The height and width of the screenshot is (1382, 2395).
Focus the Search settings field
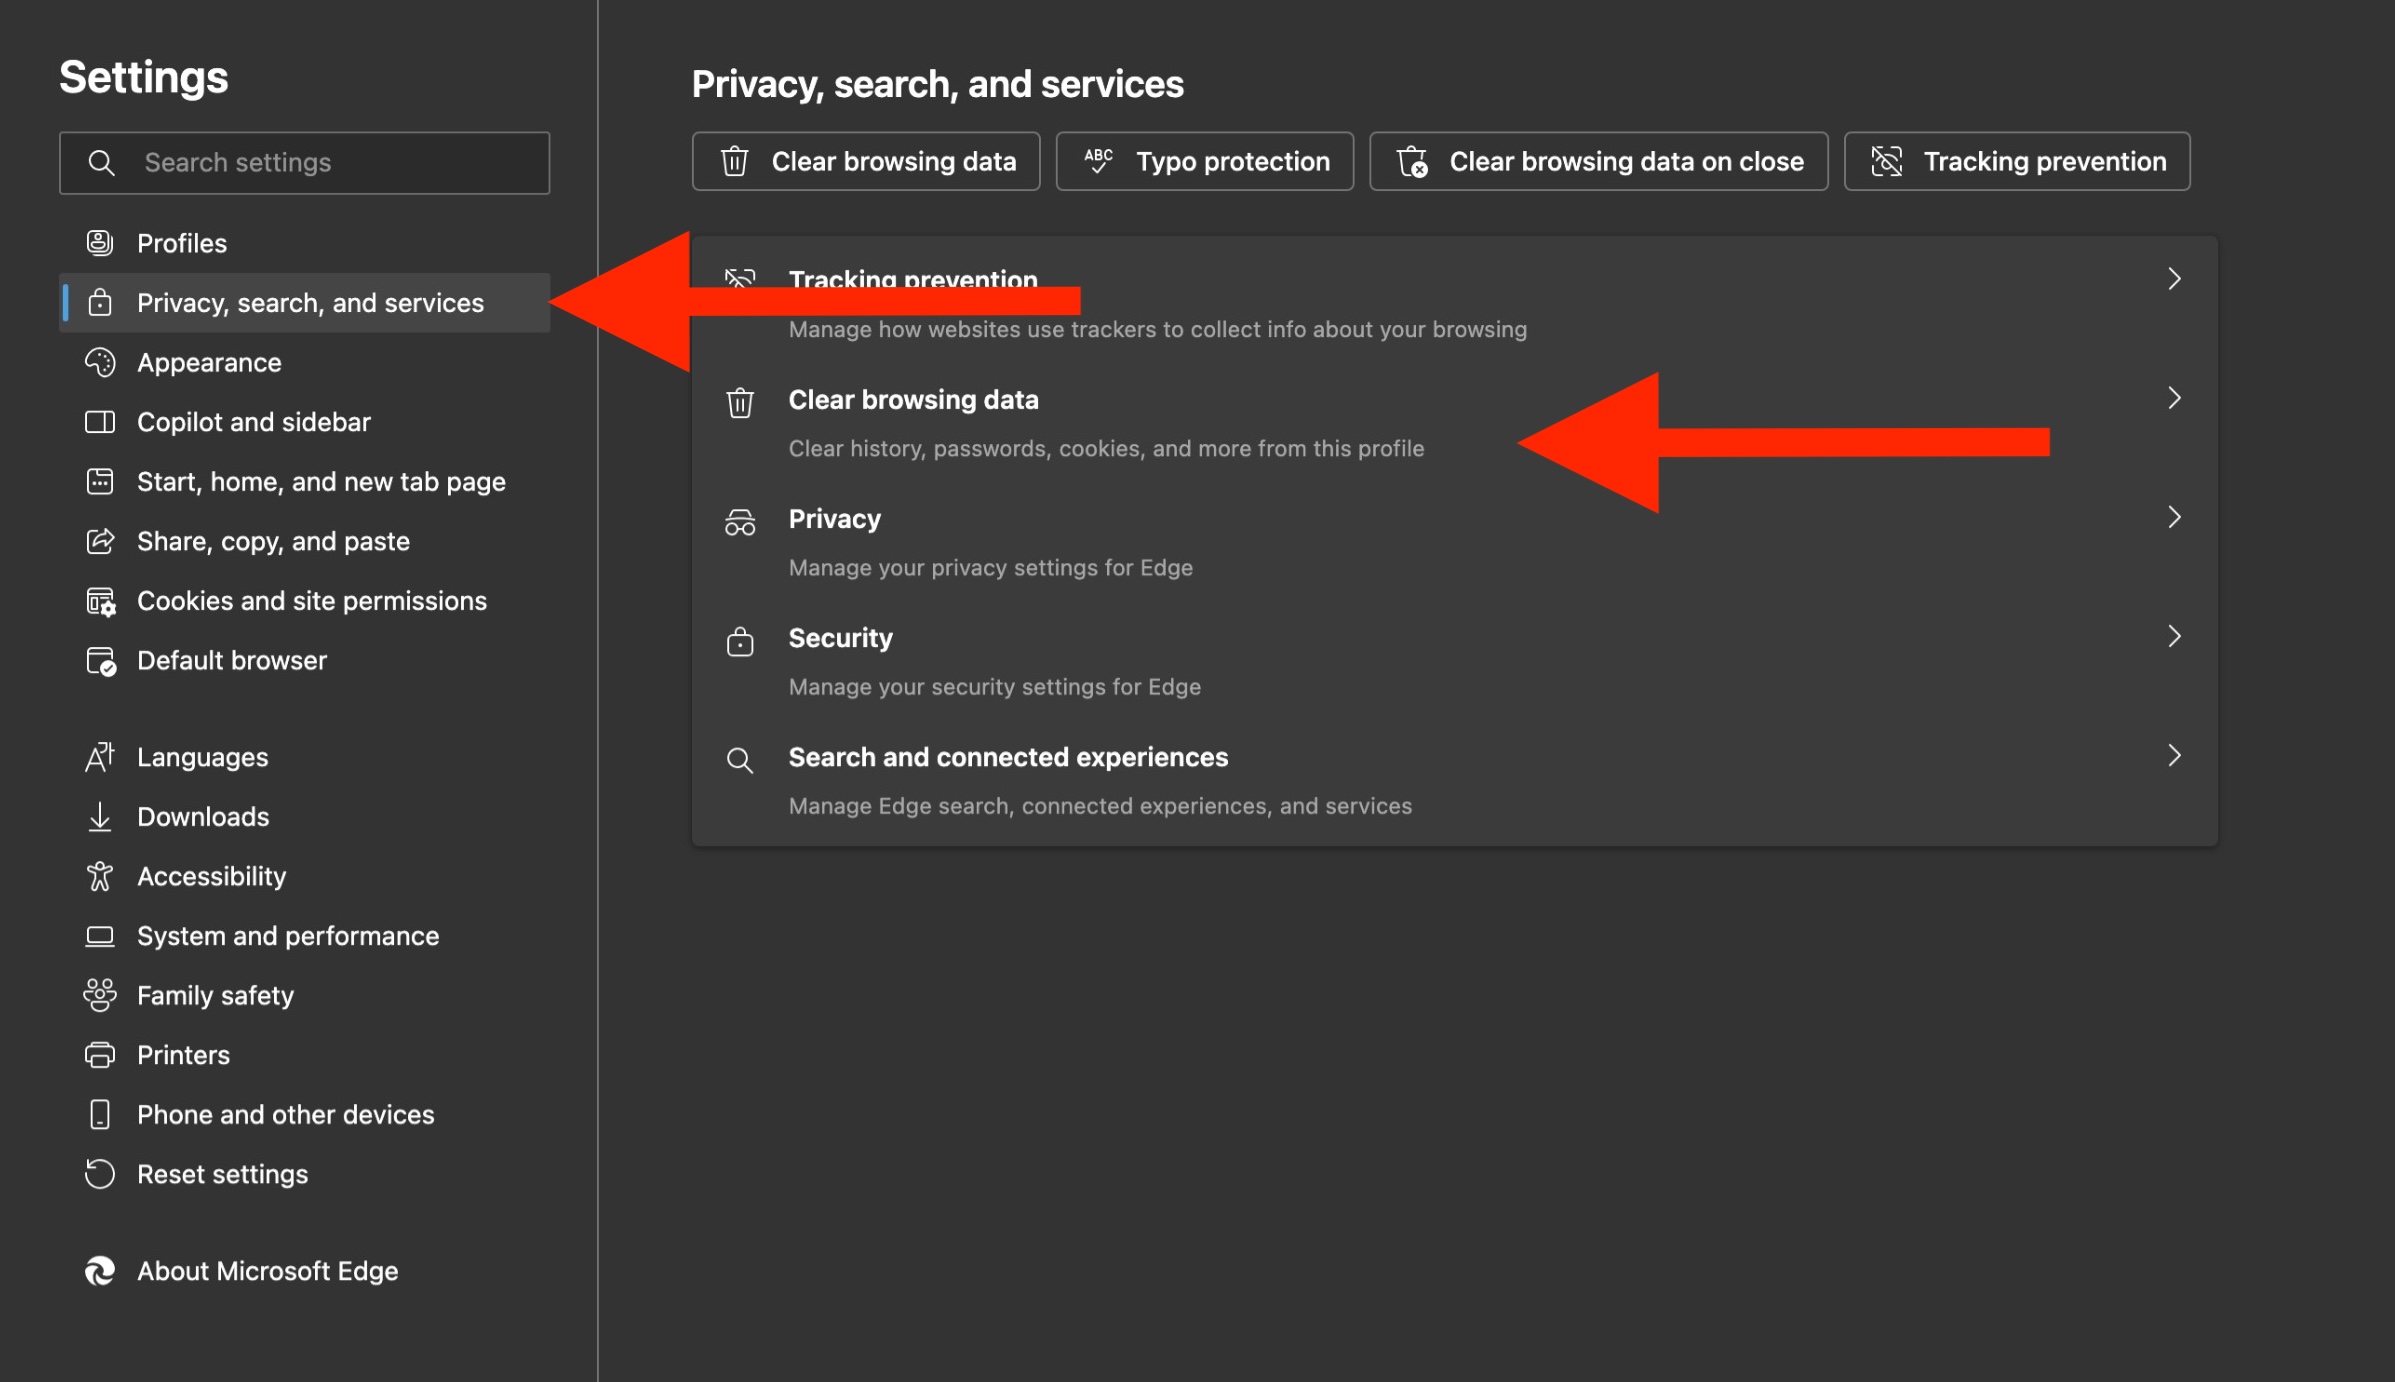304,162
